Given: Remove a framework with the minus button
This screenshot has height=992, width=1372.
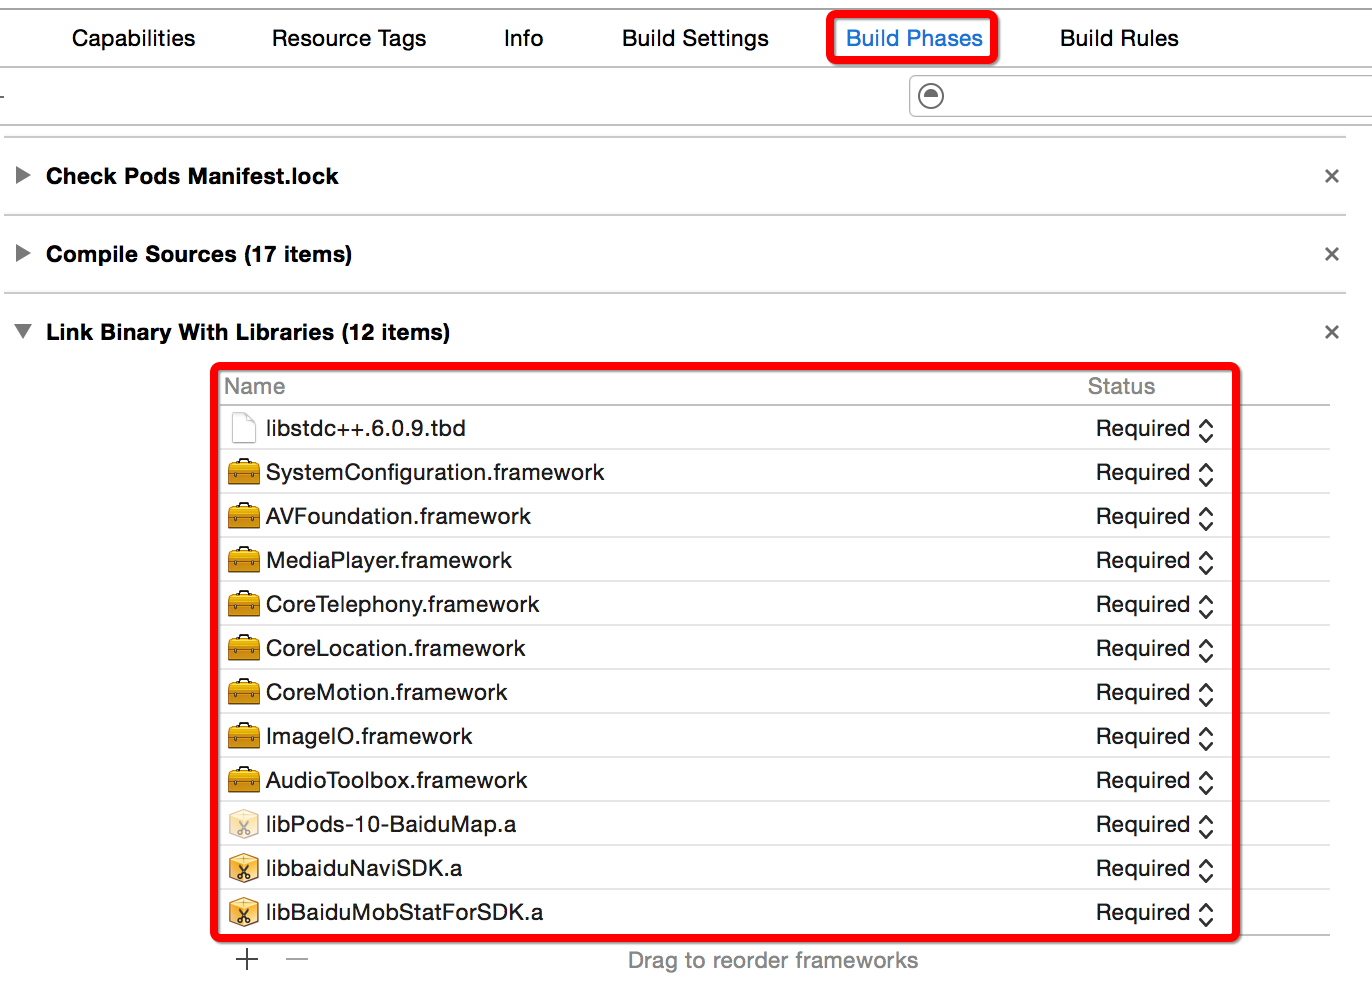Looking at the screenshot, I should [x=297, y=960].
